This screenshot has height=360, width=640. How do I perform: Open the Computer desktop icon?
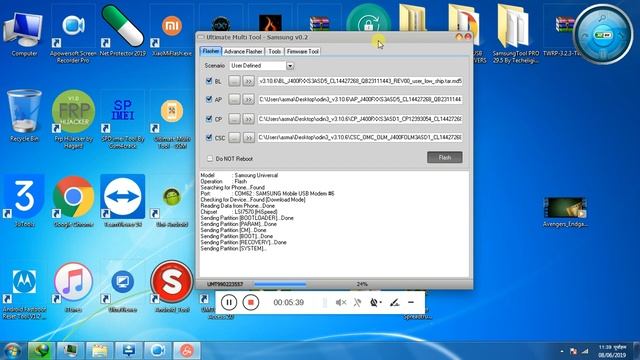coord(24,34)
